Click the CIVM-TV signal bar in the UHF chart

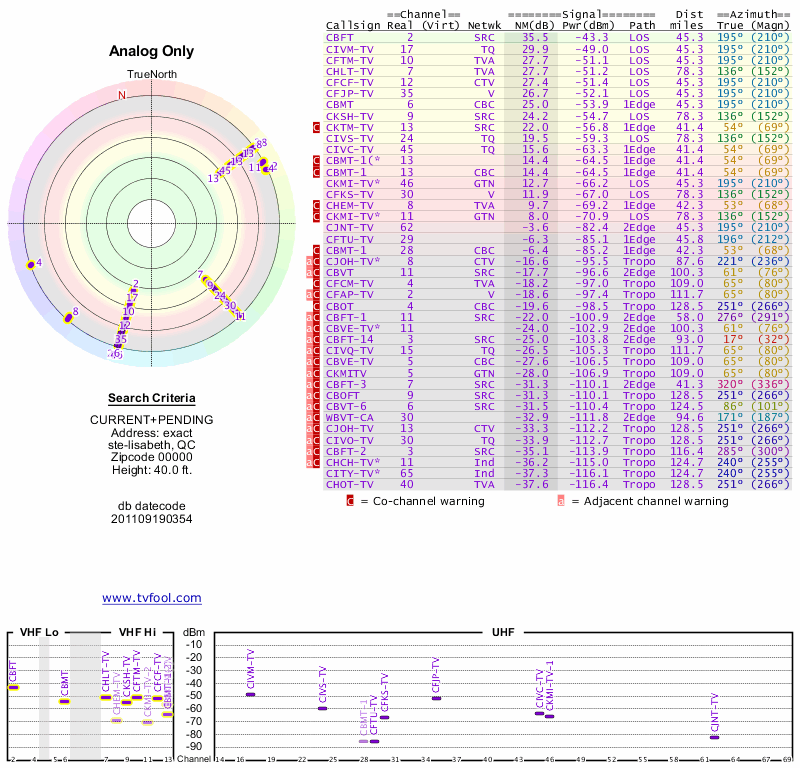coord(250,694)
